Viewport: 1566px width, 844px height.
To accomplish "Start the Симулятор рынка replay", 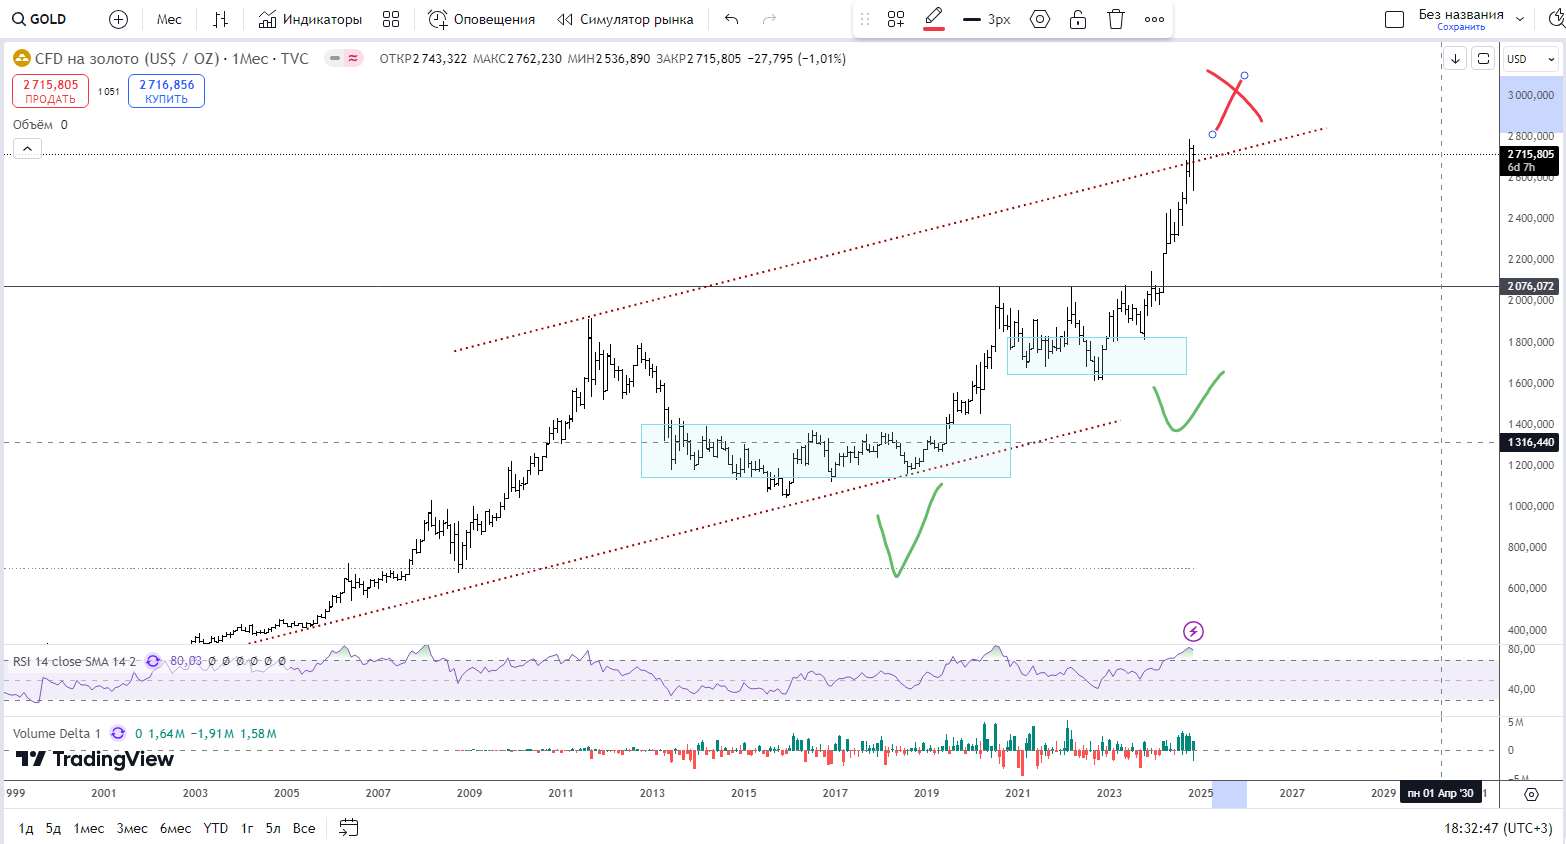I will (x=625, y=19).
